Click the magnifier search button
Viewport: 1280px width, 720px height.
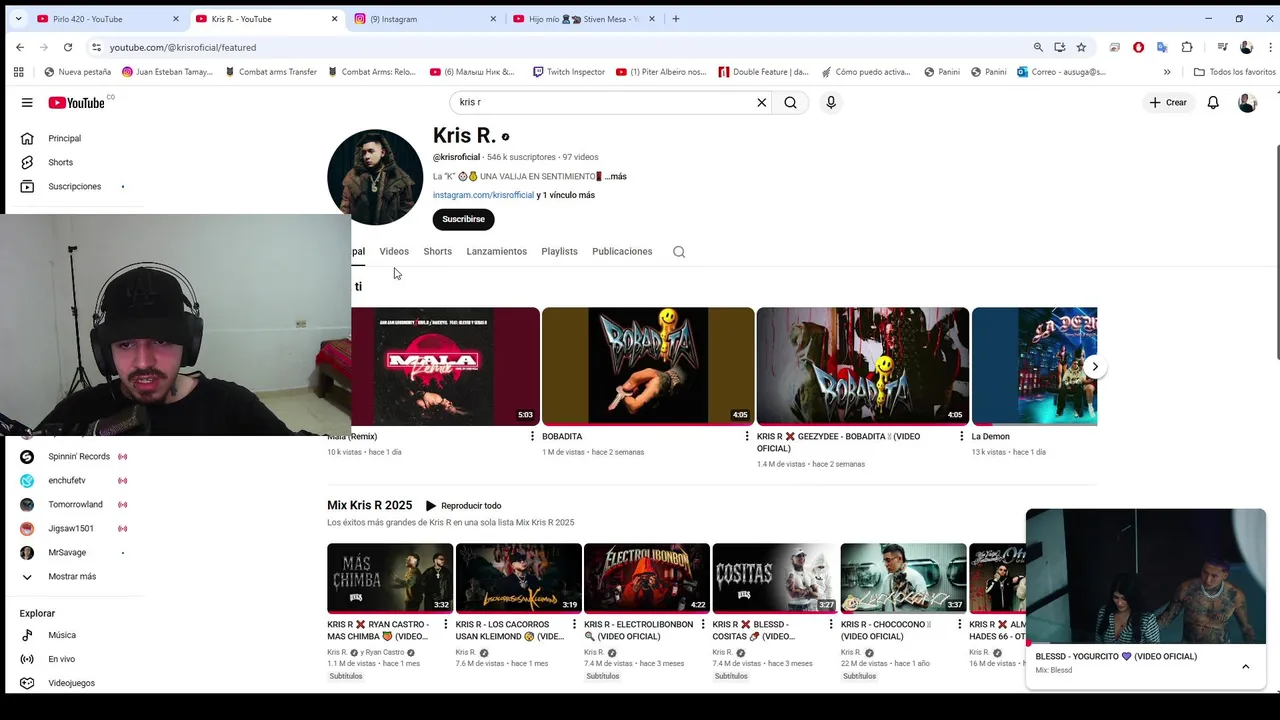(x=790, y=102)
